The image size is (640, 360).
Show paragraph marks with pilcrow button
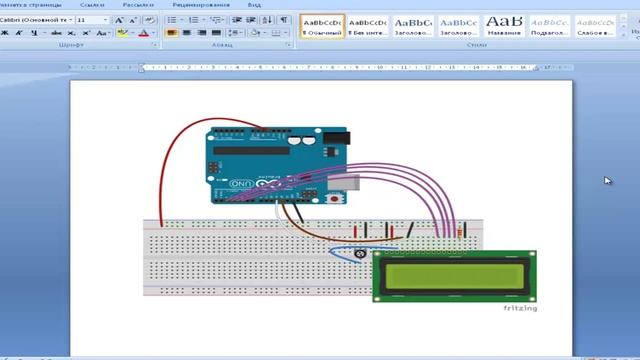284,20
